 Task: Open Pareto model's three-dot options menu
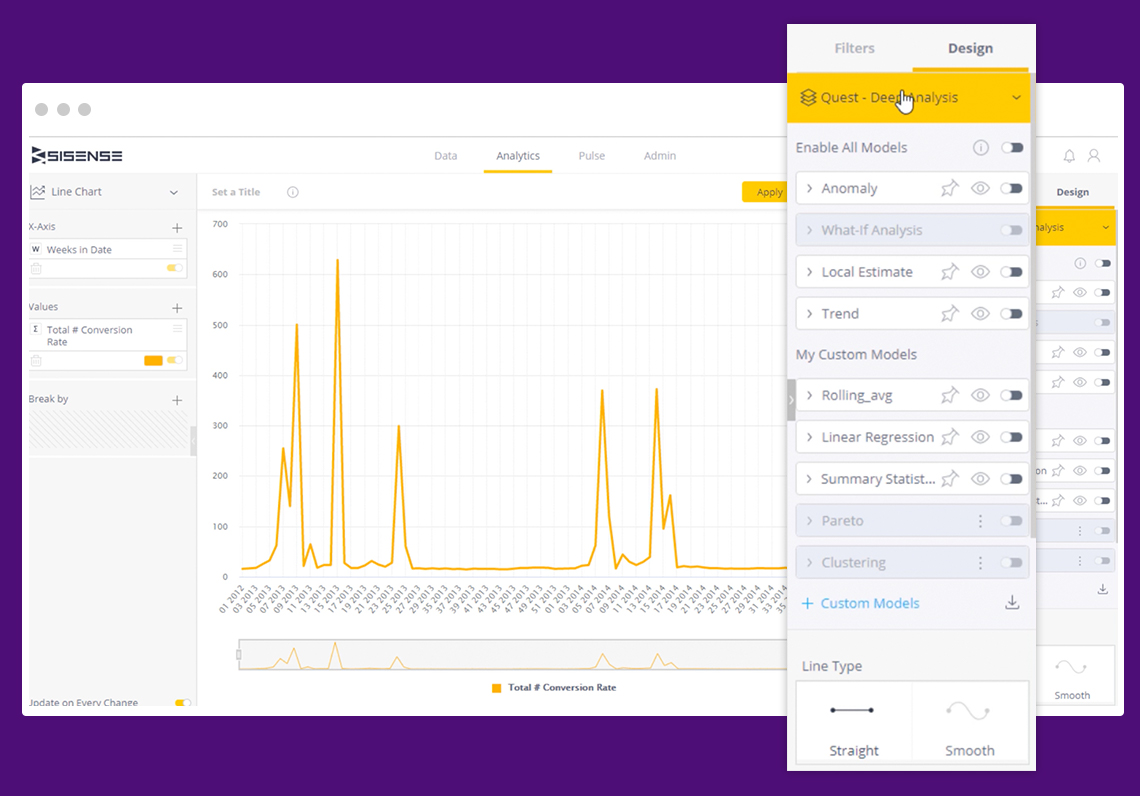(980, 521)
